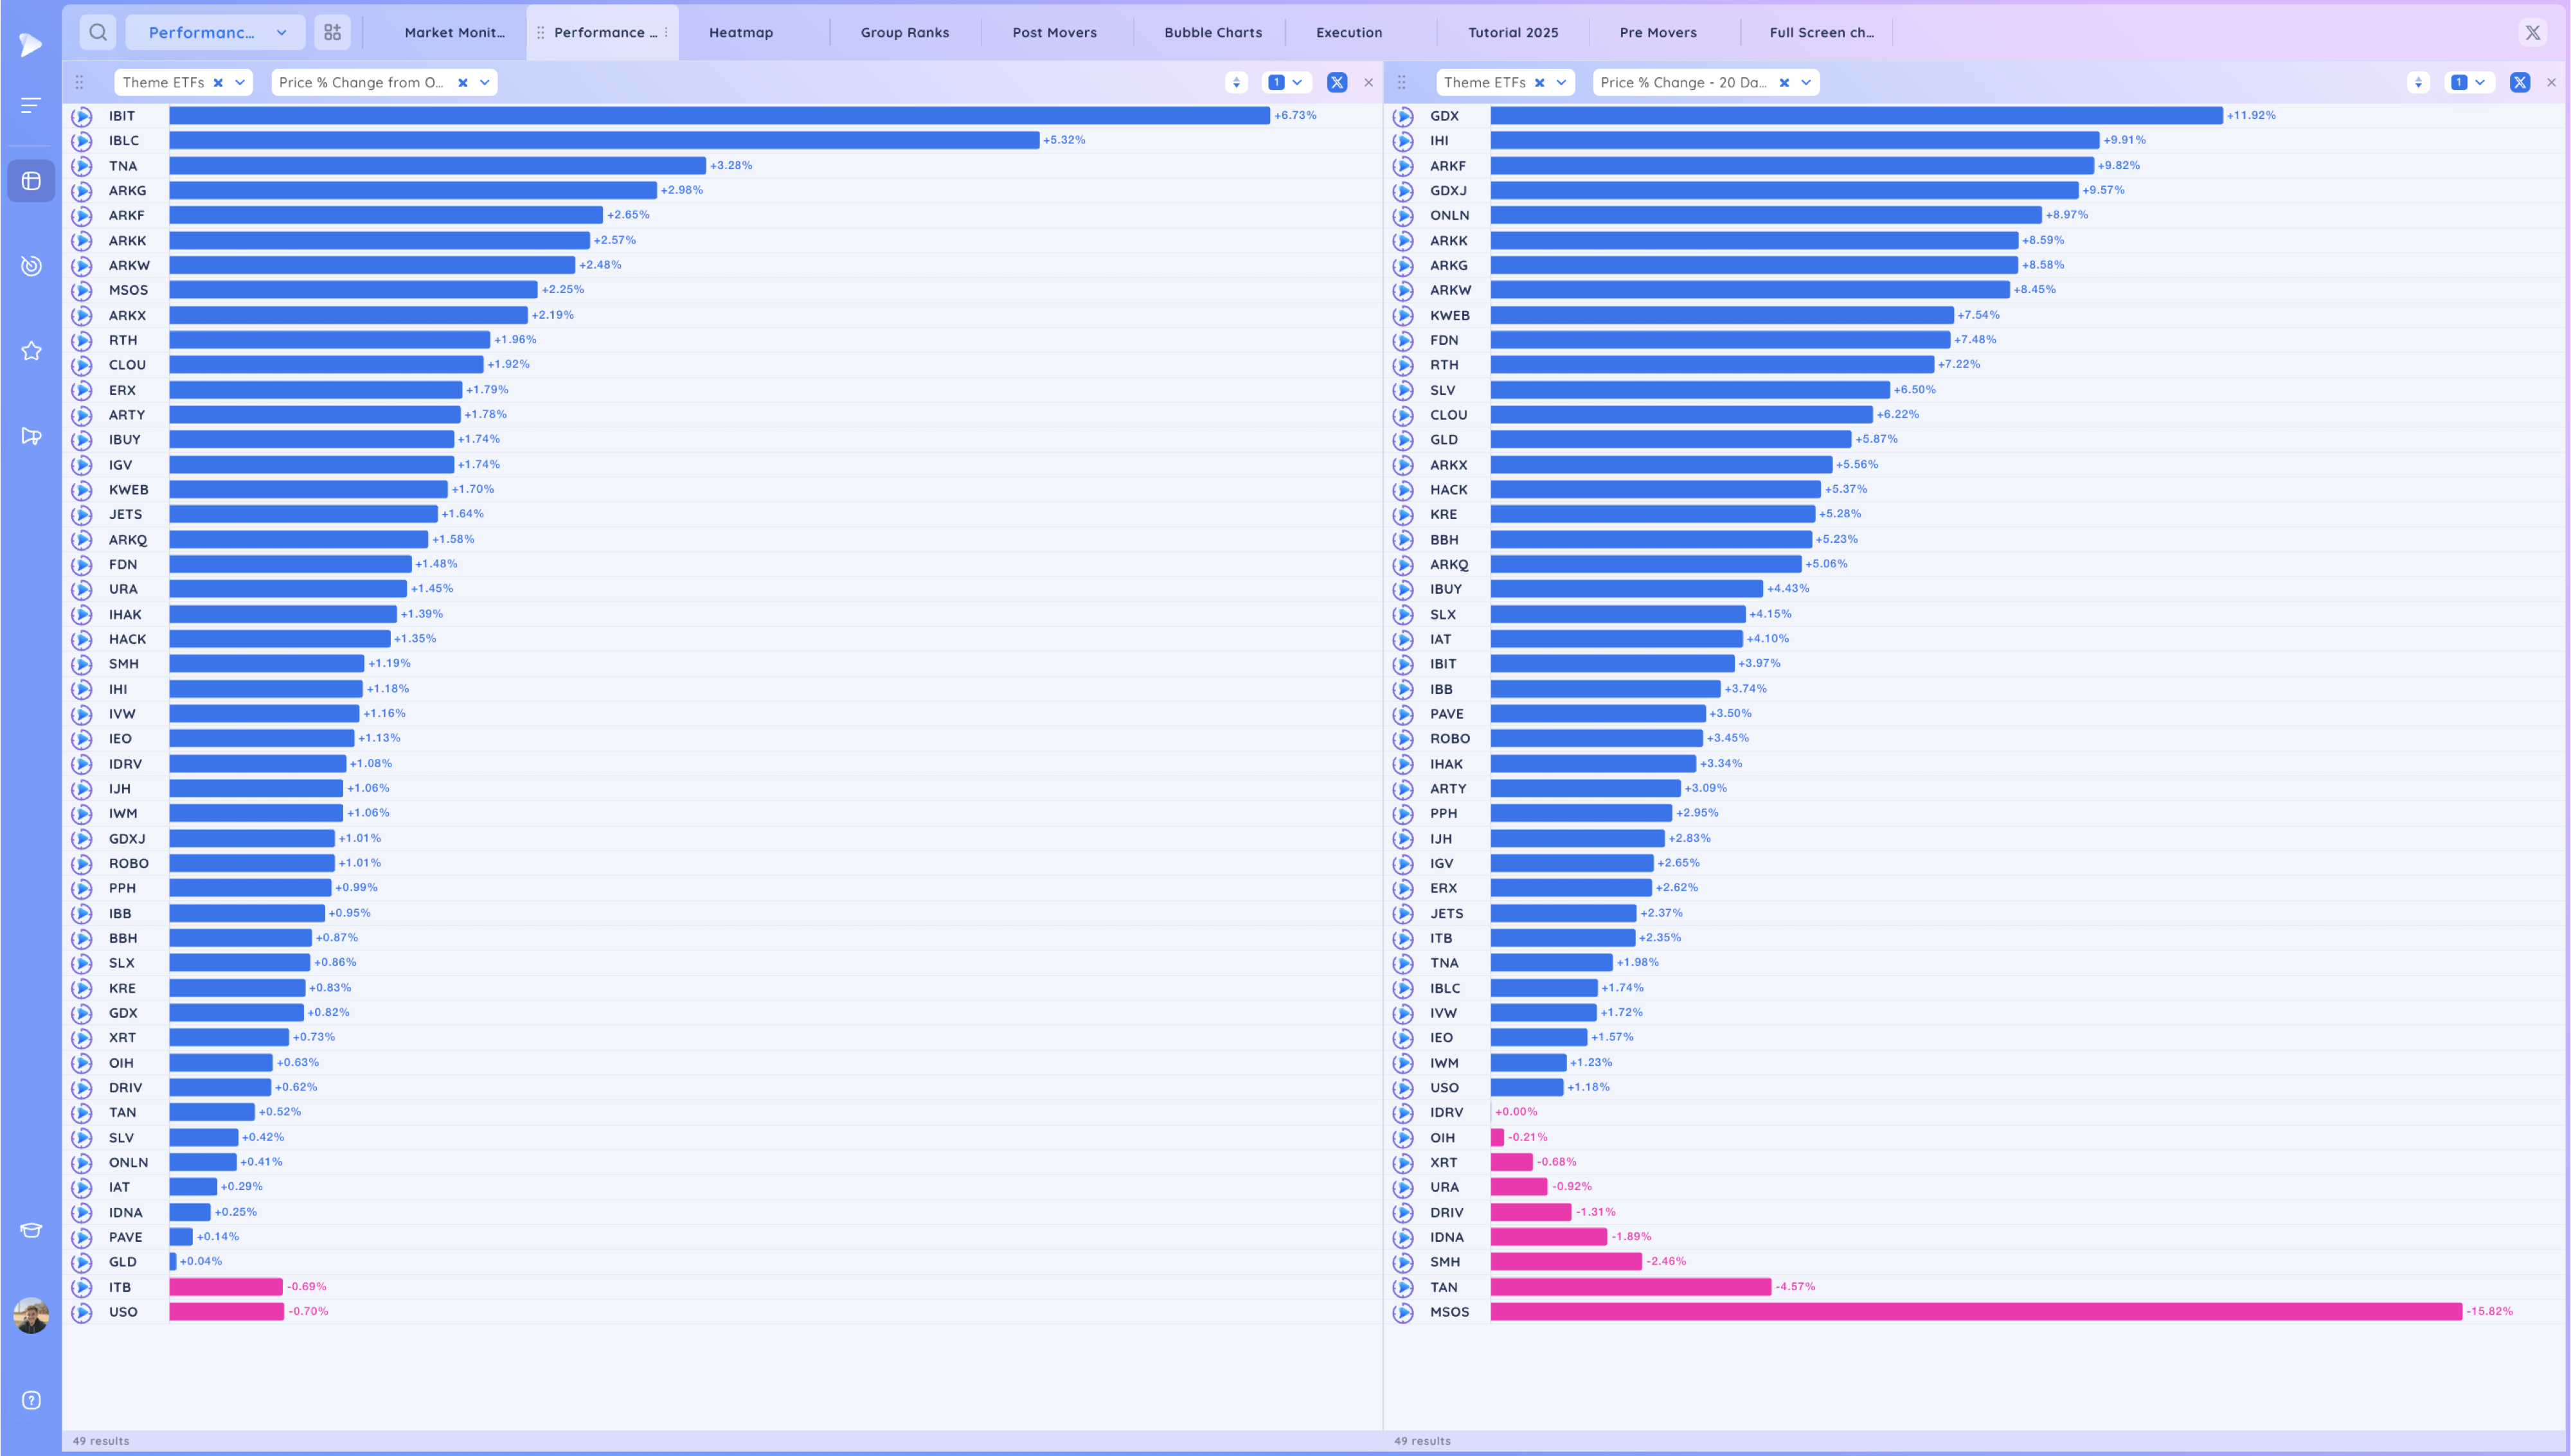Click the play icon beside MSOS in right panel
This screenshot has height=1456, width=2571.
[1403, 1312]
